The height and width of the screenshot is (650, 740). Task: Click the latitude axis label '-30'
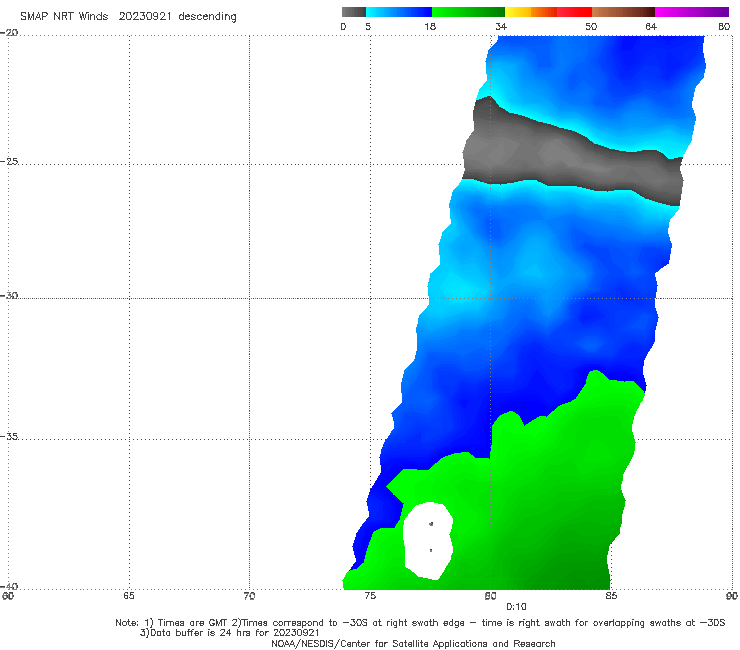[x=9, y=295]
